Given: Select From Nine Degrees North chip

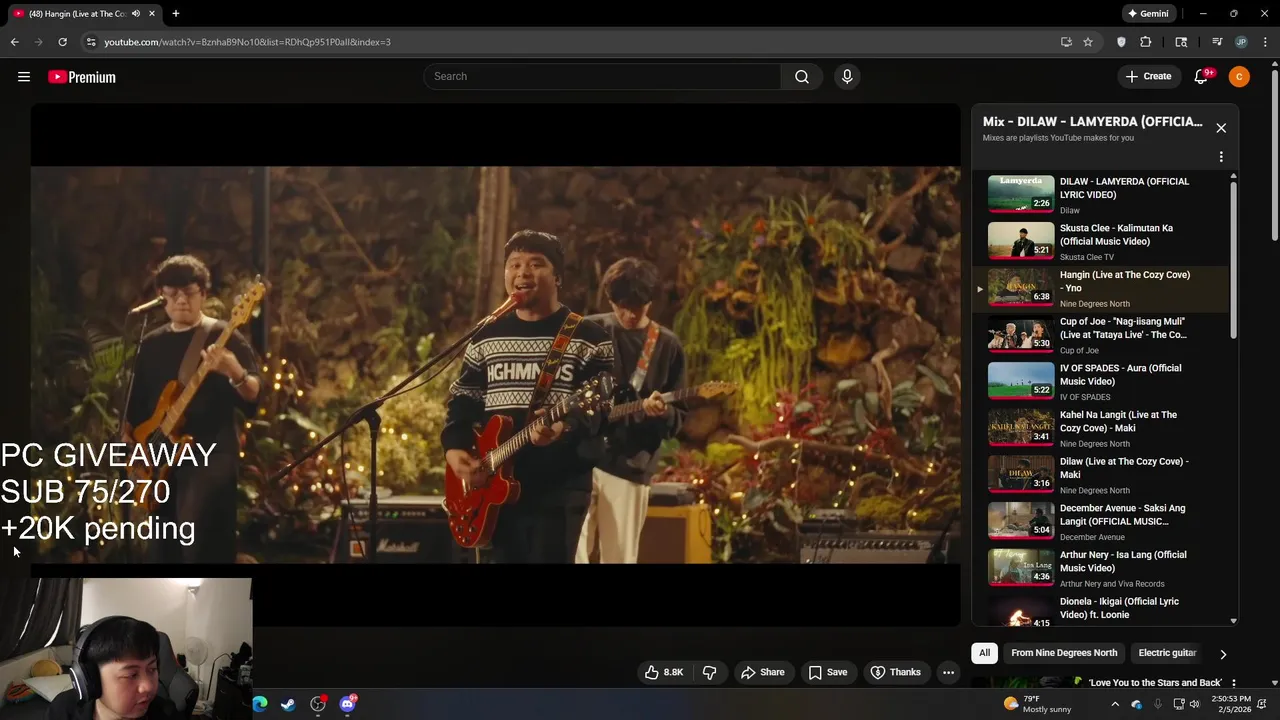Looking at the screenshot, I should pos(1064,653).
